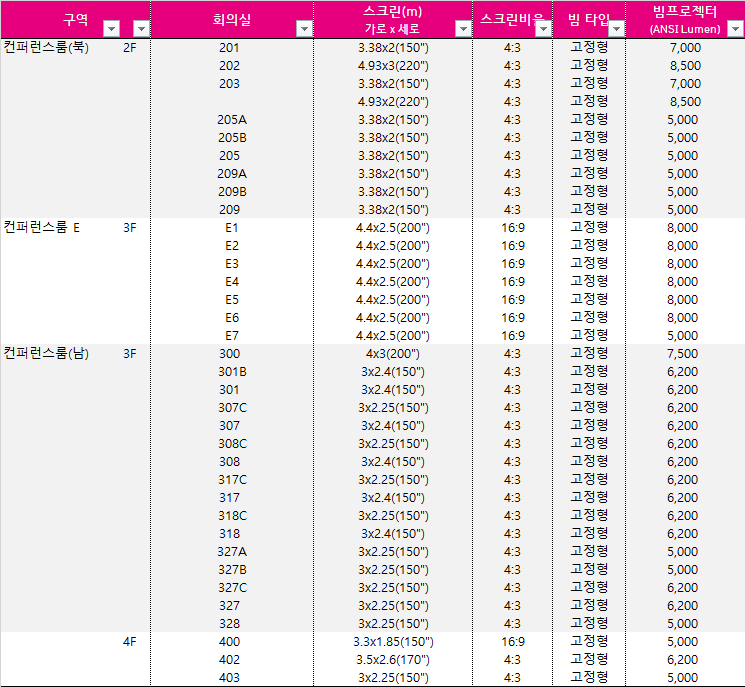745x687 pixels.
Task: Select the 4F floor cell
Action: click(x=129, y=642)
